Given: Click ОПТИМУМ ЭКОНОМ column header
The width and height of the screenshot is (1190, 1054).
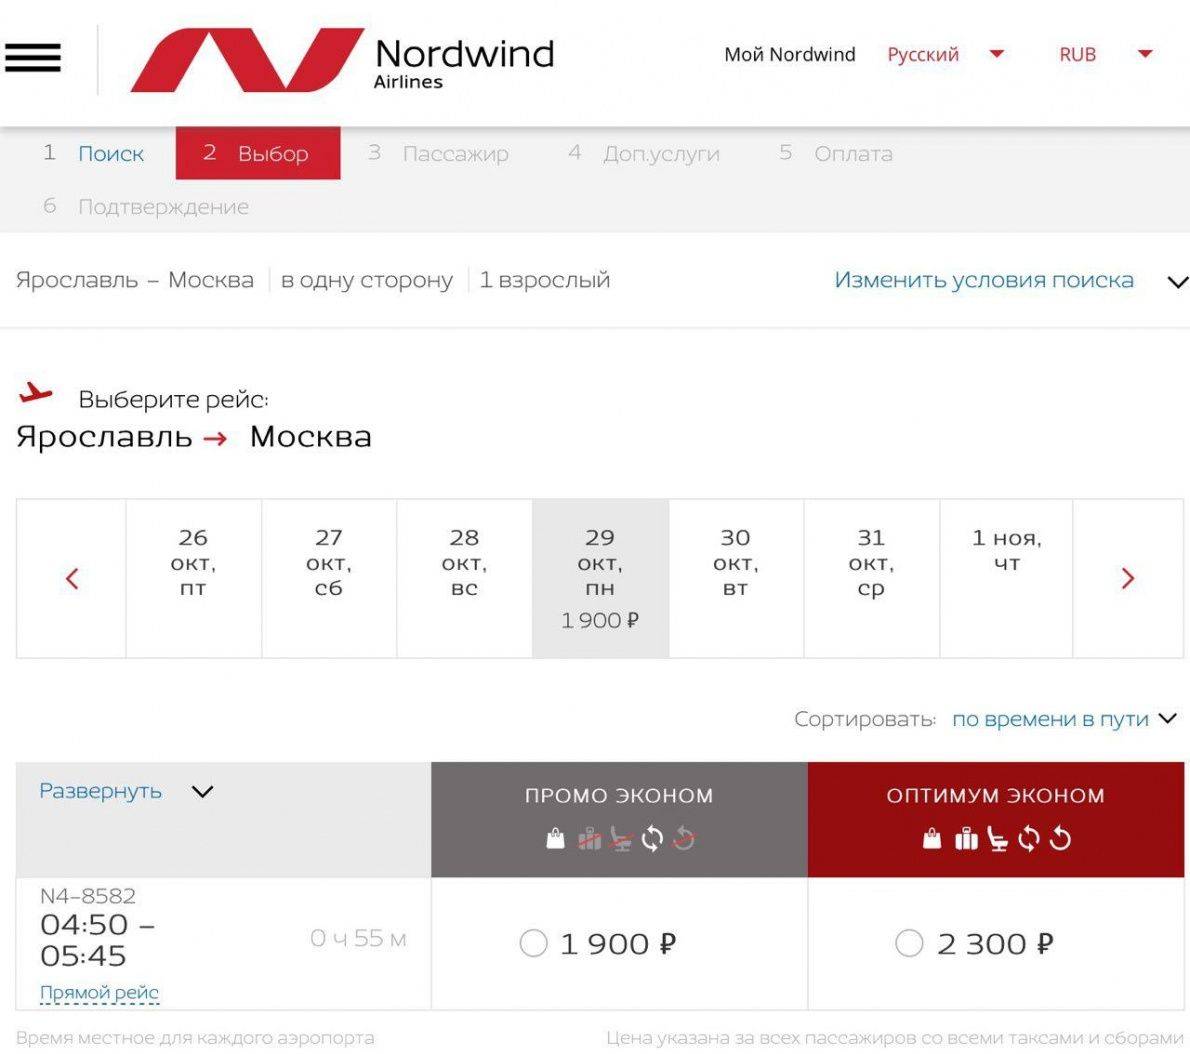Looking at the screenshot, I should click(996, 820).
